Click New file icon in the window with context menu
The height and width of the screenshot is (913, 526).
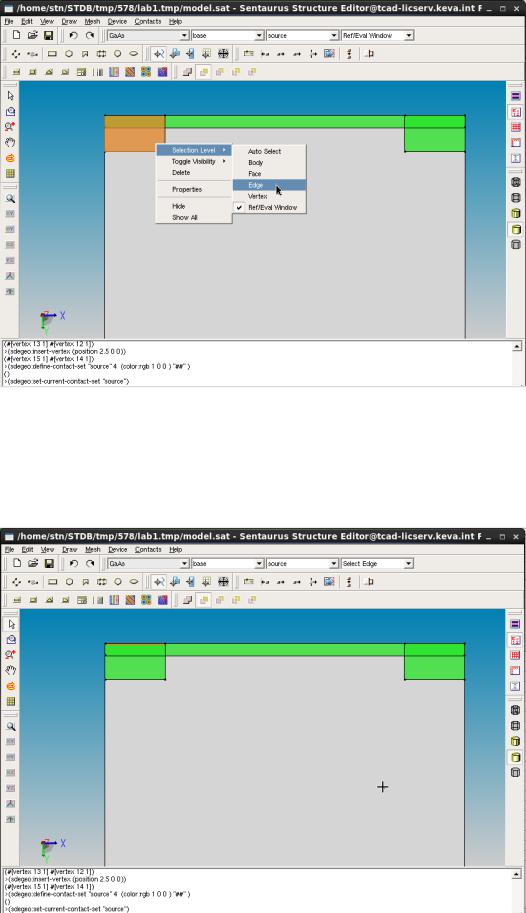16,35
